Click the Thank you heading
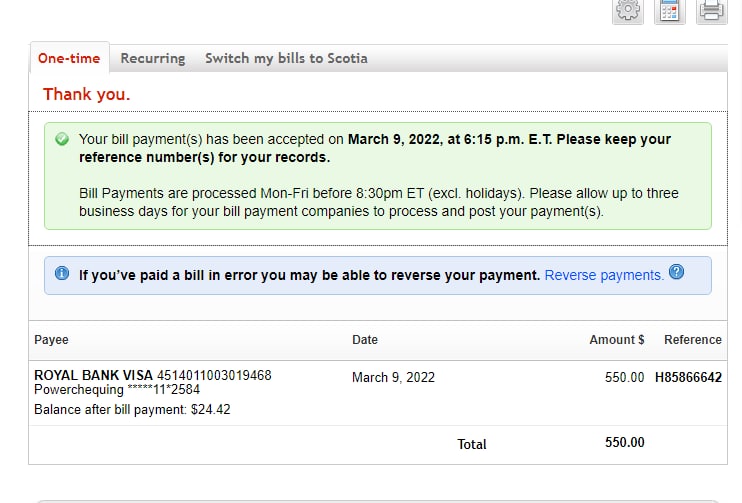Viewport: 742px width, 503px height. coord(87,94)
